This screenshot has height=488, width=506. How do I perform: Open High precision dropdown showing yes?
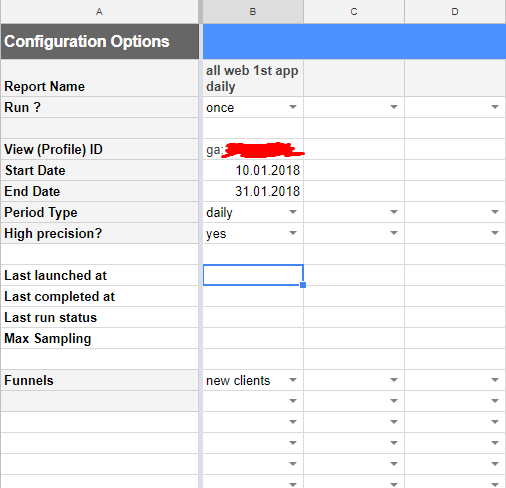293,233
